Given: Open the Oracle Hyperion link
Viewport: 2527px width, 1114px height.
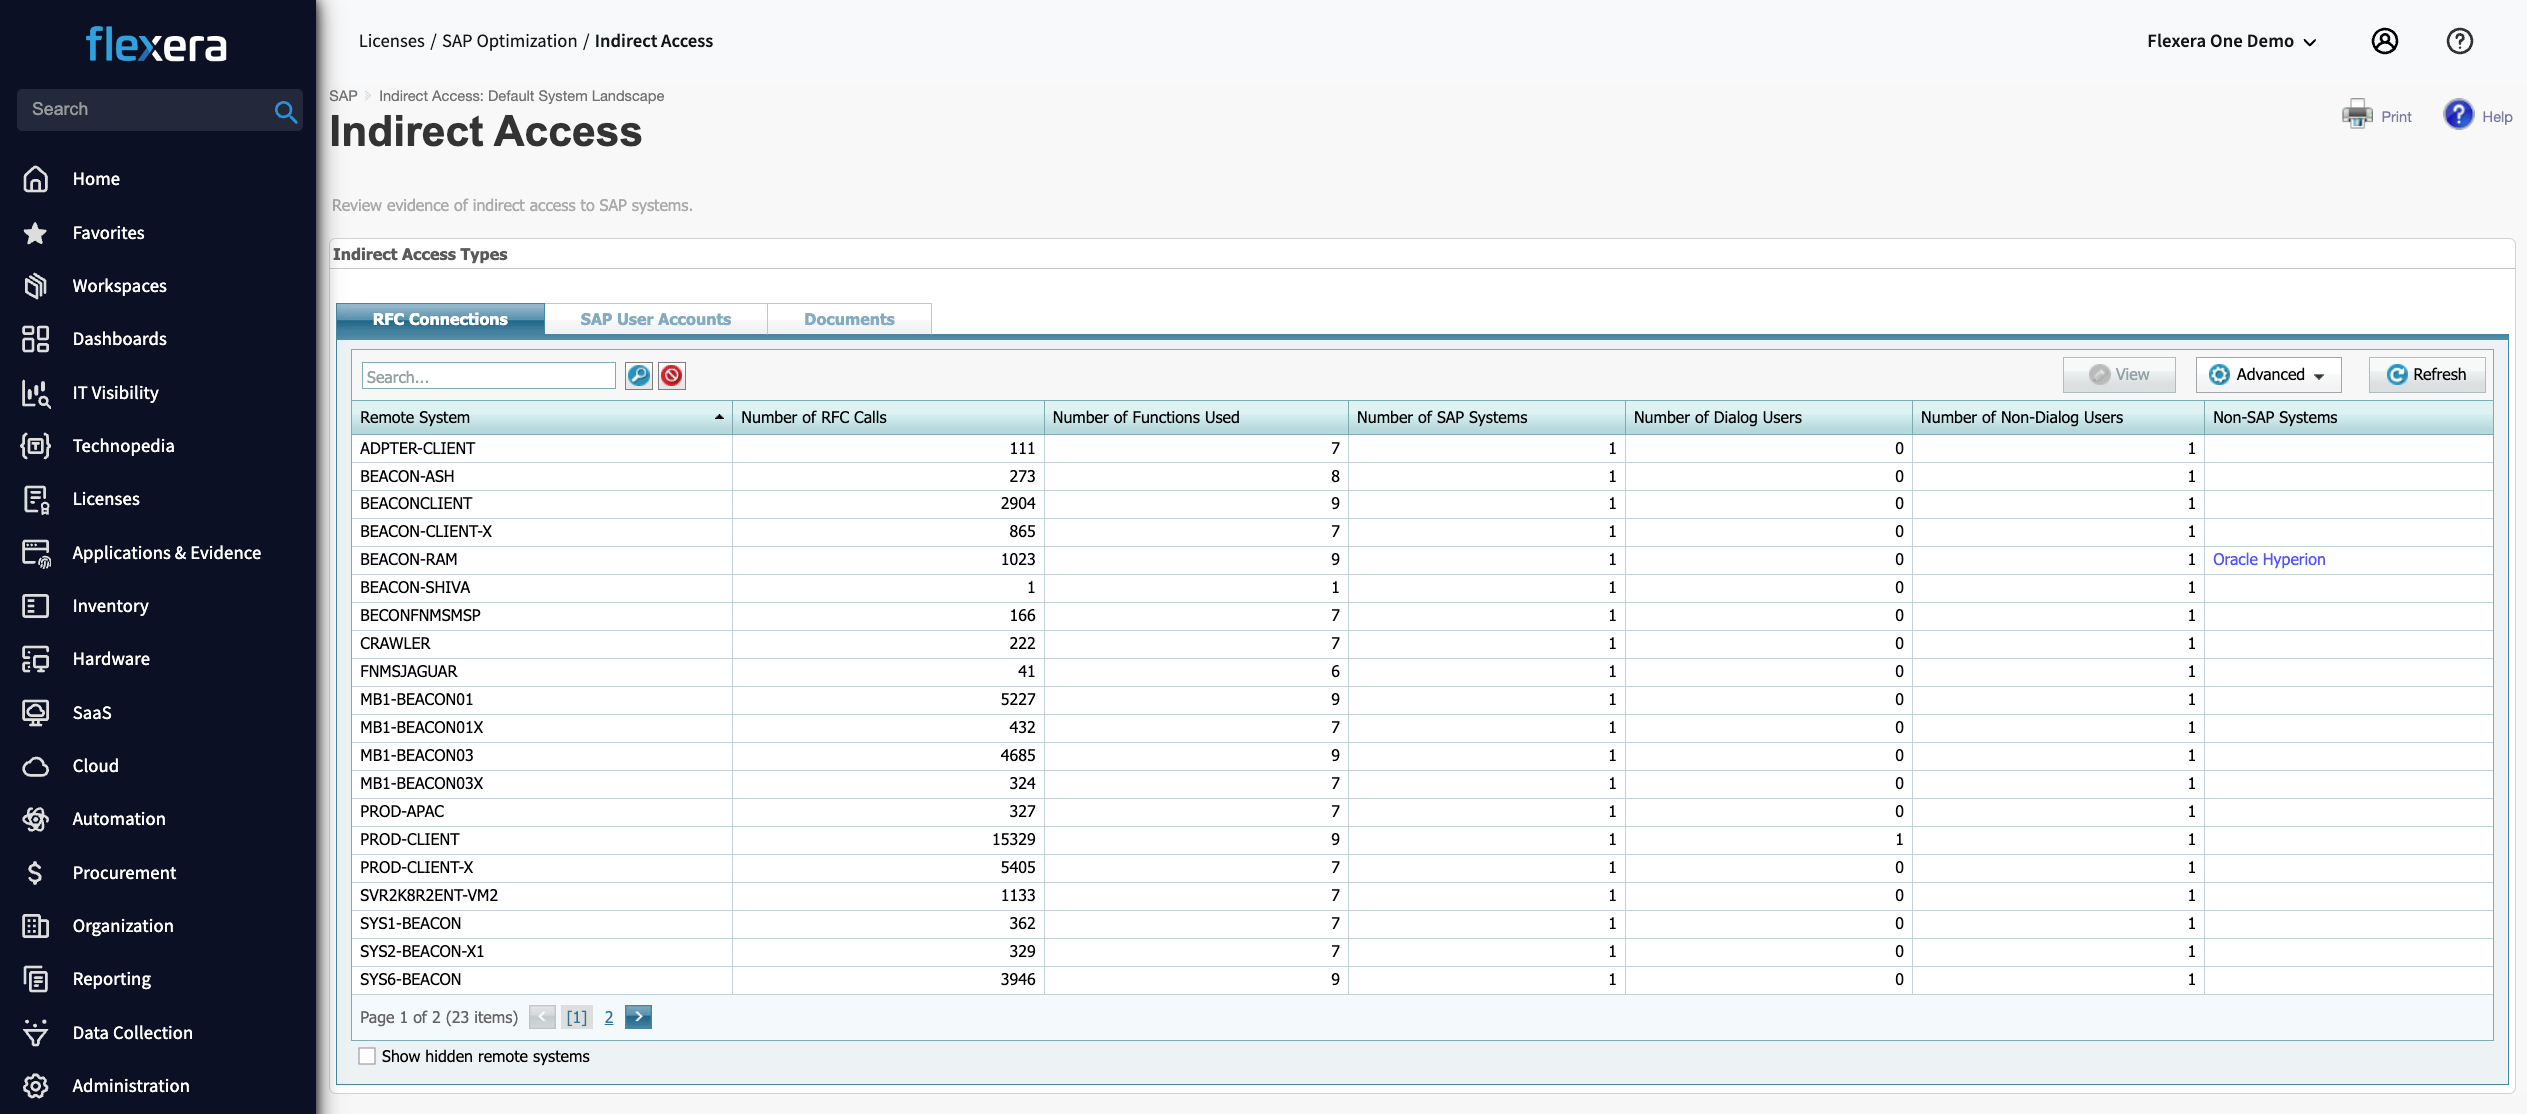Looking at the screenshot, I should tap(2268, 560).
